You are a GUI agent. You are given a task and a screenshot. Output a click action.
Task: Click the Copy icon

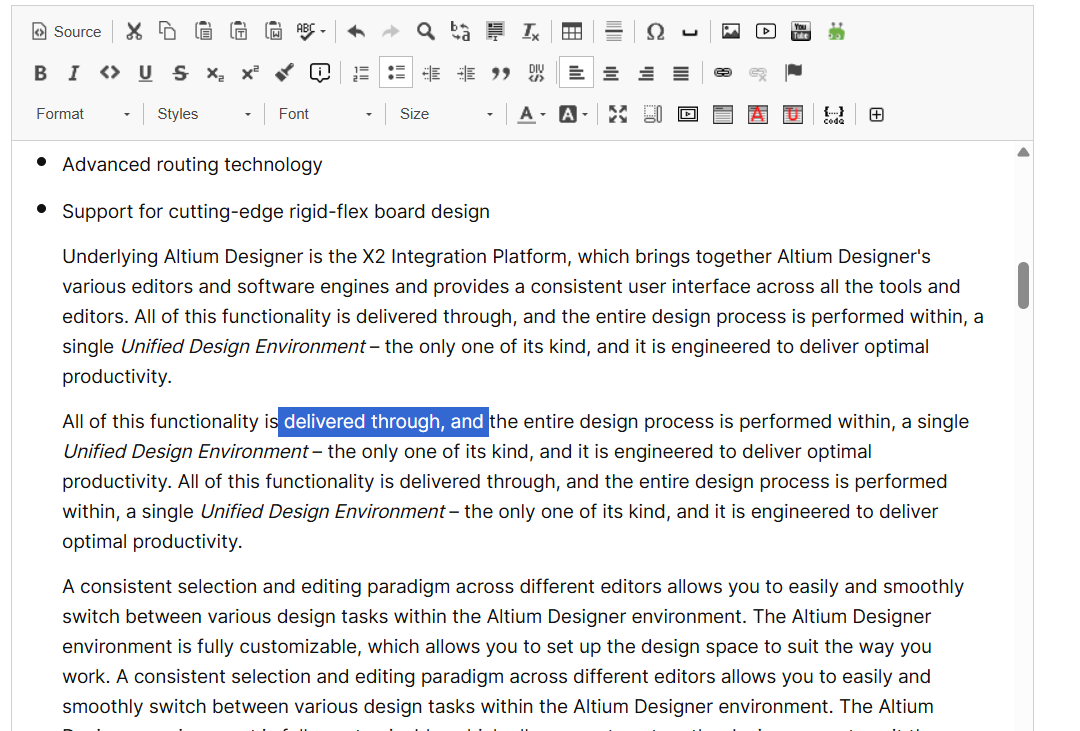coord(167,32)
